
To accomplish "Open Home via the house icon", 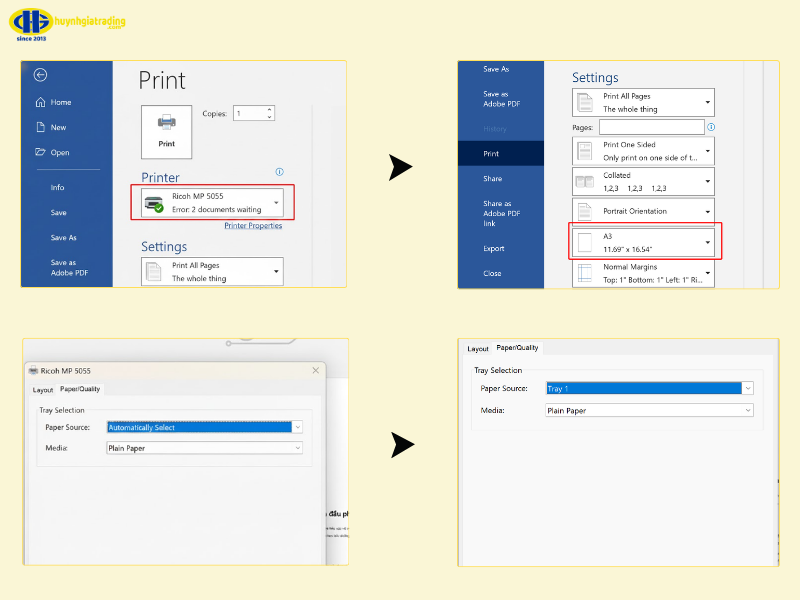I will tap(40, 102).
